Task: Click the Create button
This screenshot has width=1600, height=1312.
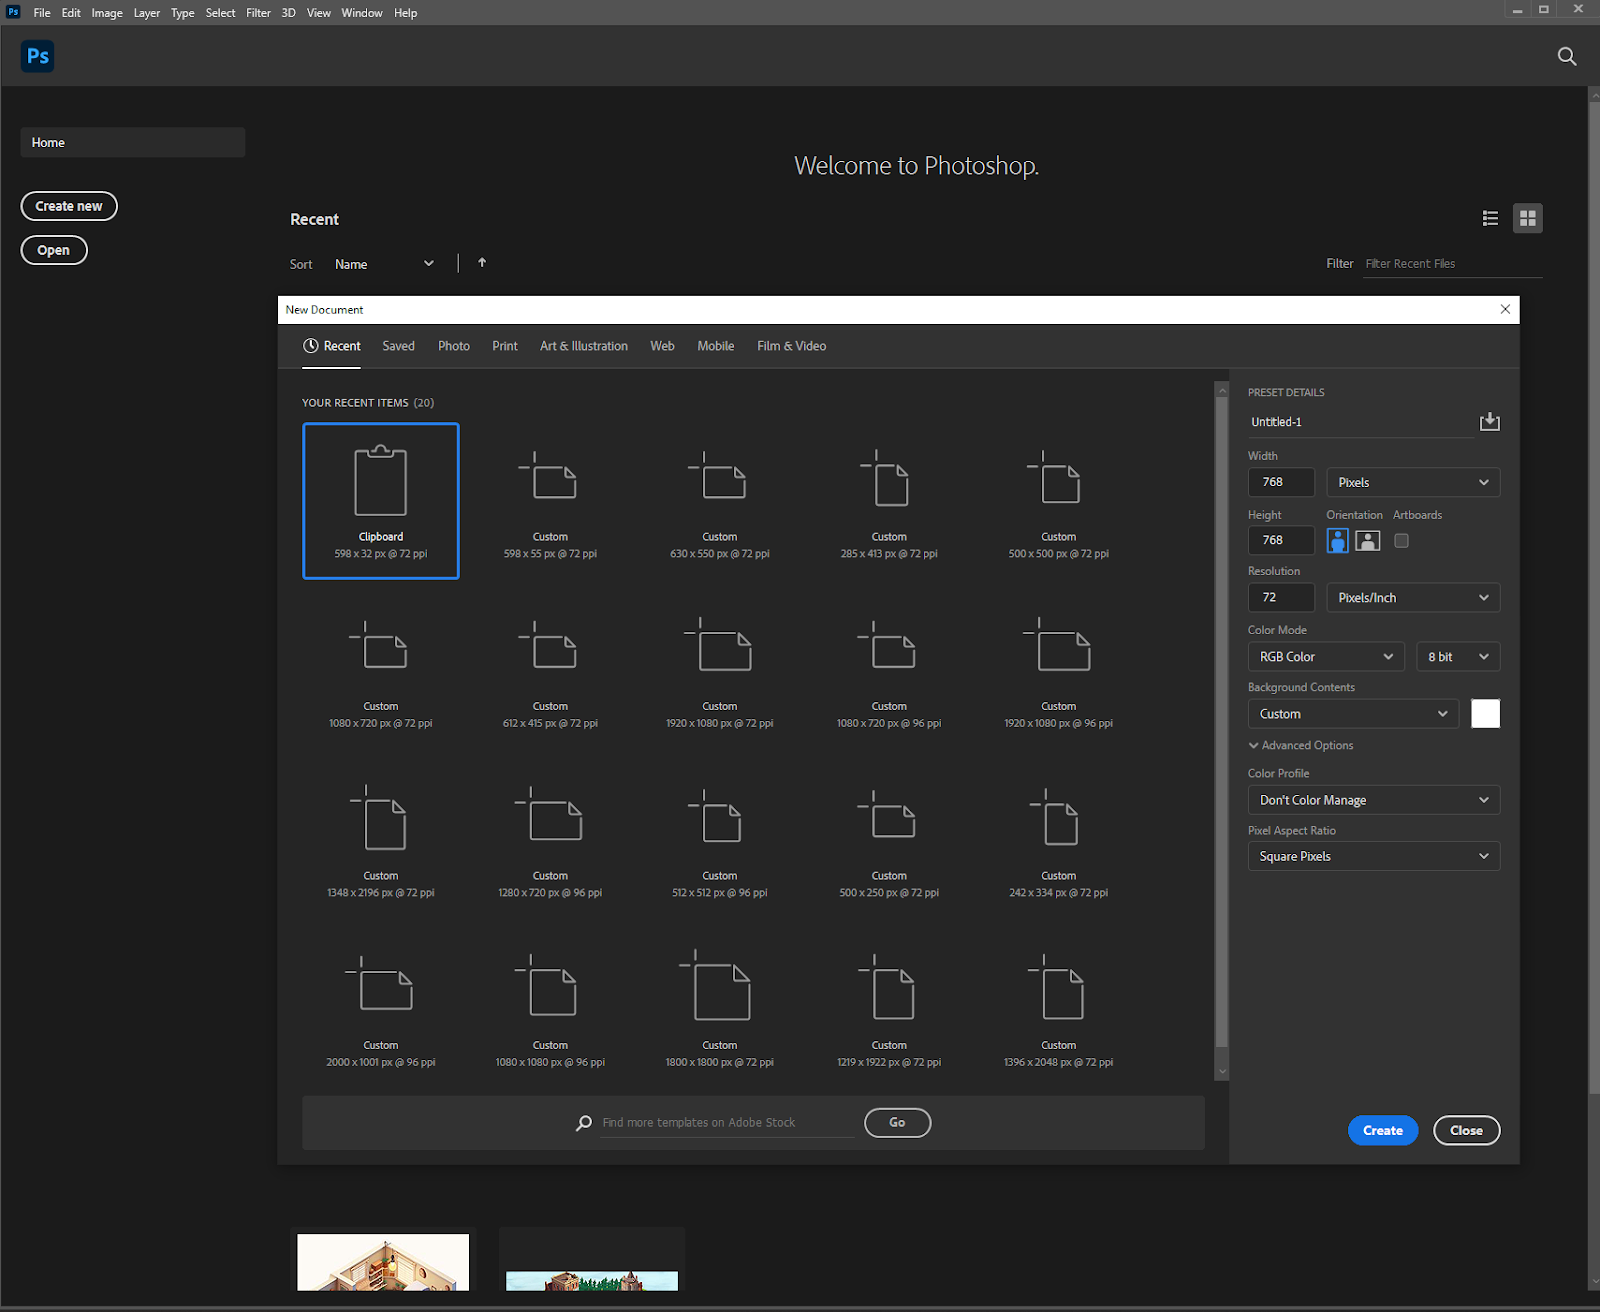Action: (x=1383, y=1130)
